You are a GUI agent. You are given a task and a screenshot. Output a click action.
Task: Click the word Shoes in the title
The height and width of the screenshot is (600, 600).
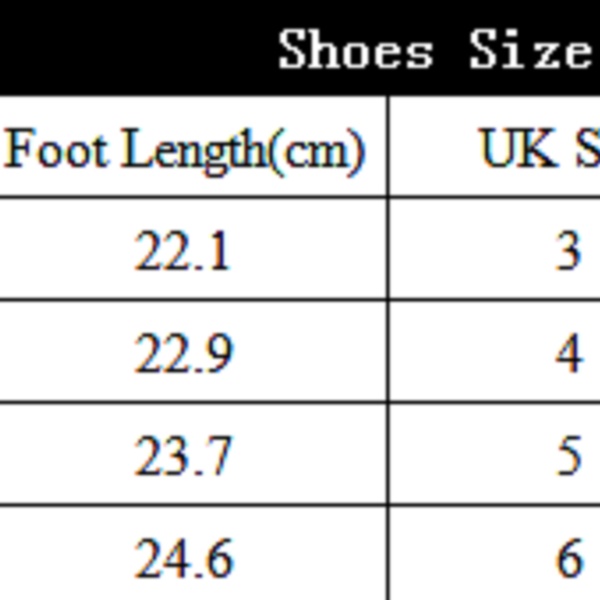click(x=356, y=48)
